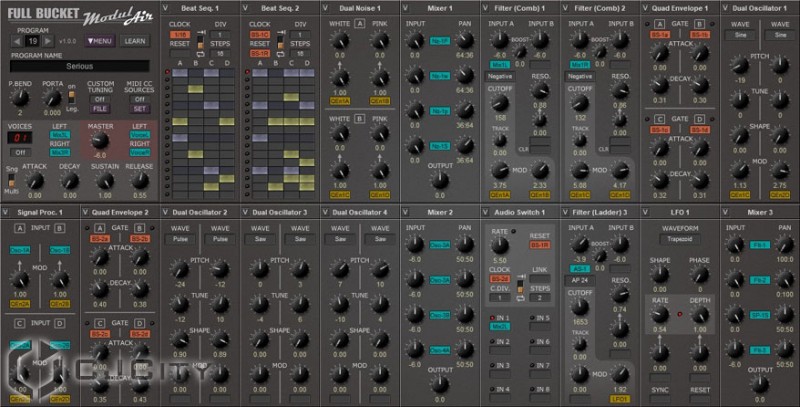Image resolution: width=800 pixels, height=407 pixels.
Task: Toggle the portamento on/Leg. switch
Action: tap(72, 97)
